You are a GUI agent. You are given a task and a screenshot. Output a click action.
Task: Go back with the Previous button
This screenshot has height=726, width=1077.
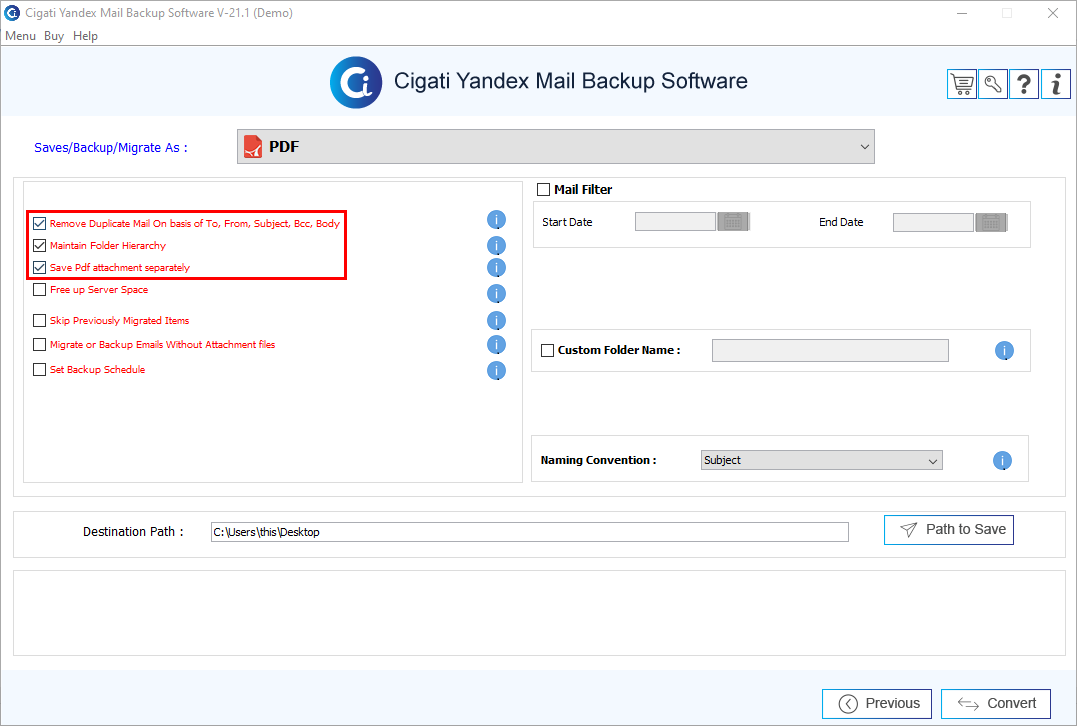pos(877,703)
